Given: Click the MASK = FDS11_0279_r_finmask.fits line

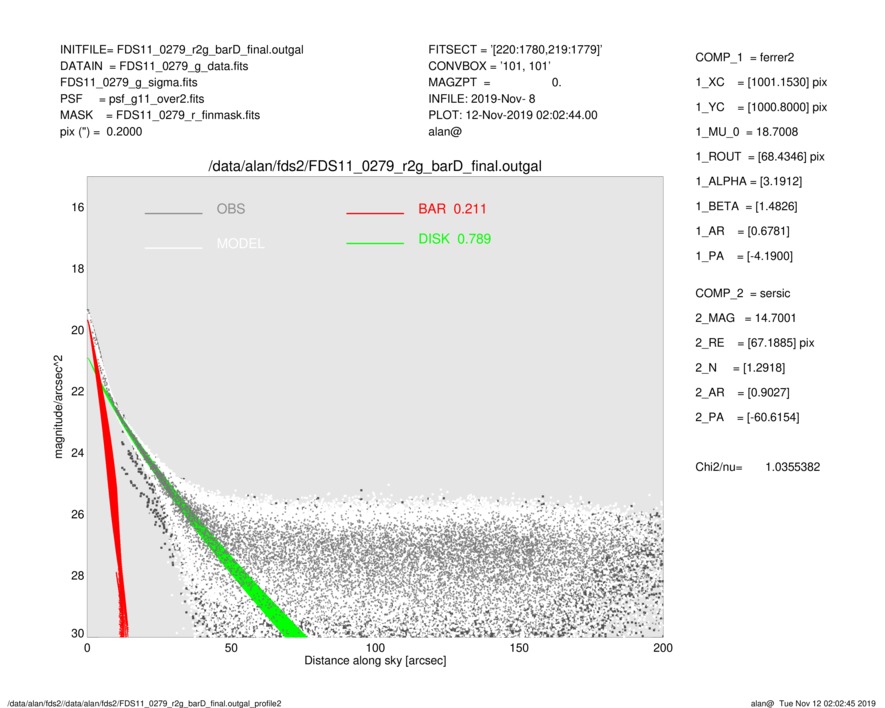Looking at the screenshot, I should [160, 115].
